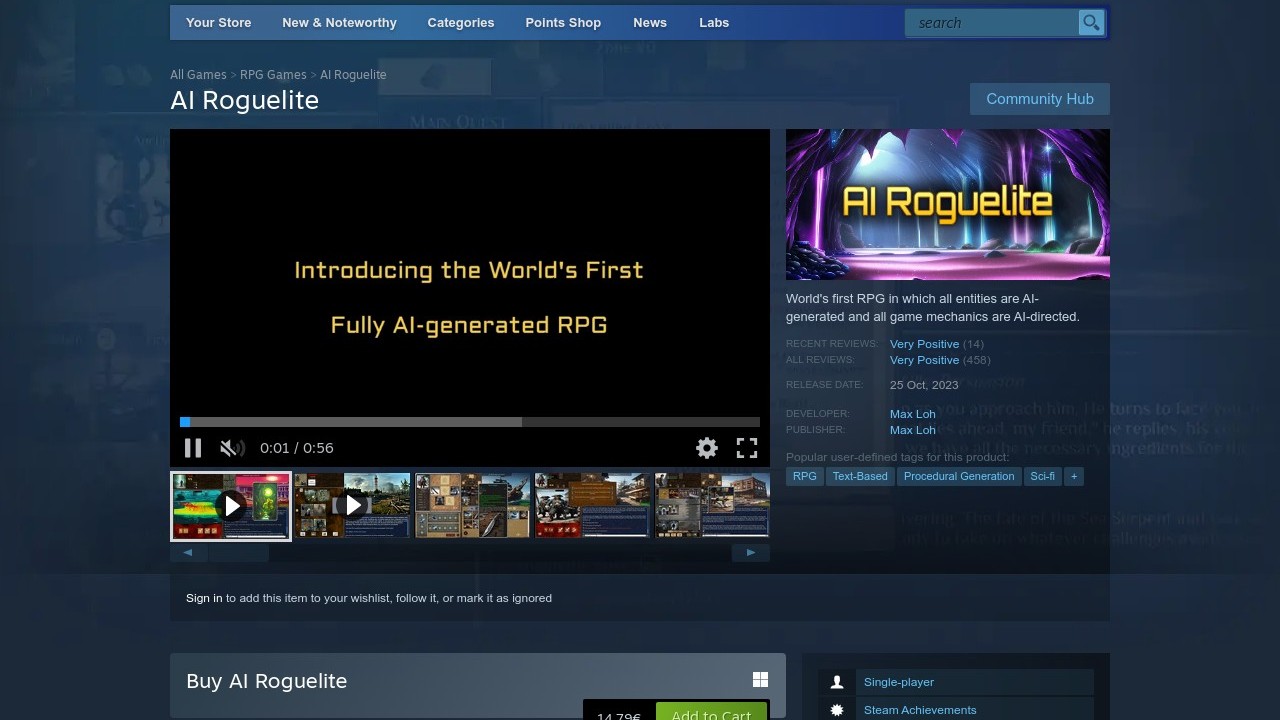Open video settings gear
Image resolution: width=1280 pixels, height=720 pixels.
pyautogui.click(x=707, y=448)
